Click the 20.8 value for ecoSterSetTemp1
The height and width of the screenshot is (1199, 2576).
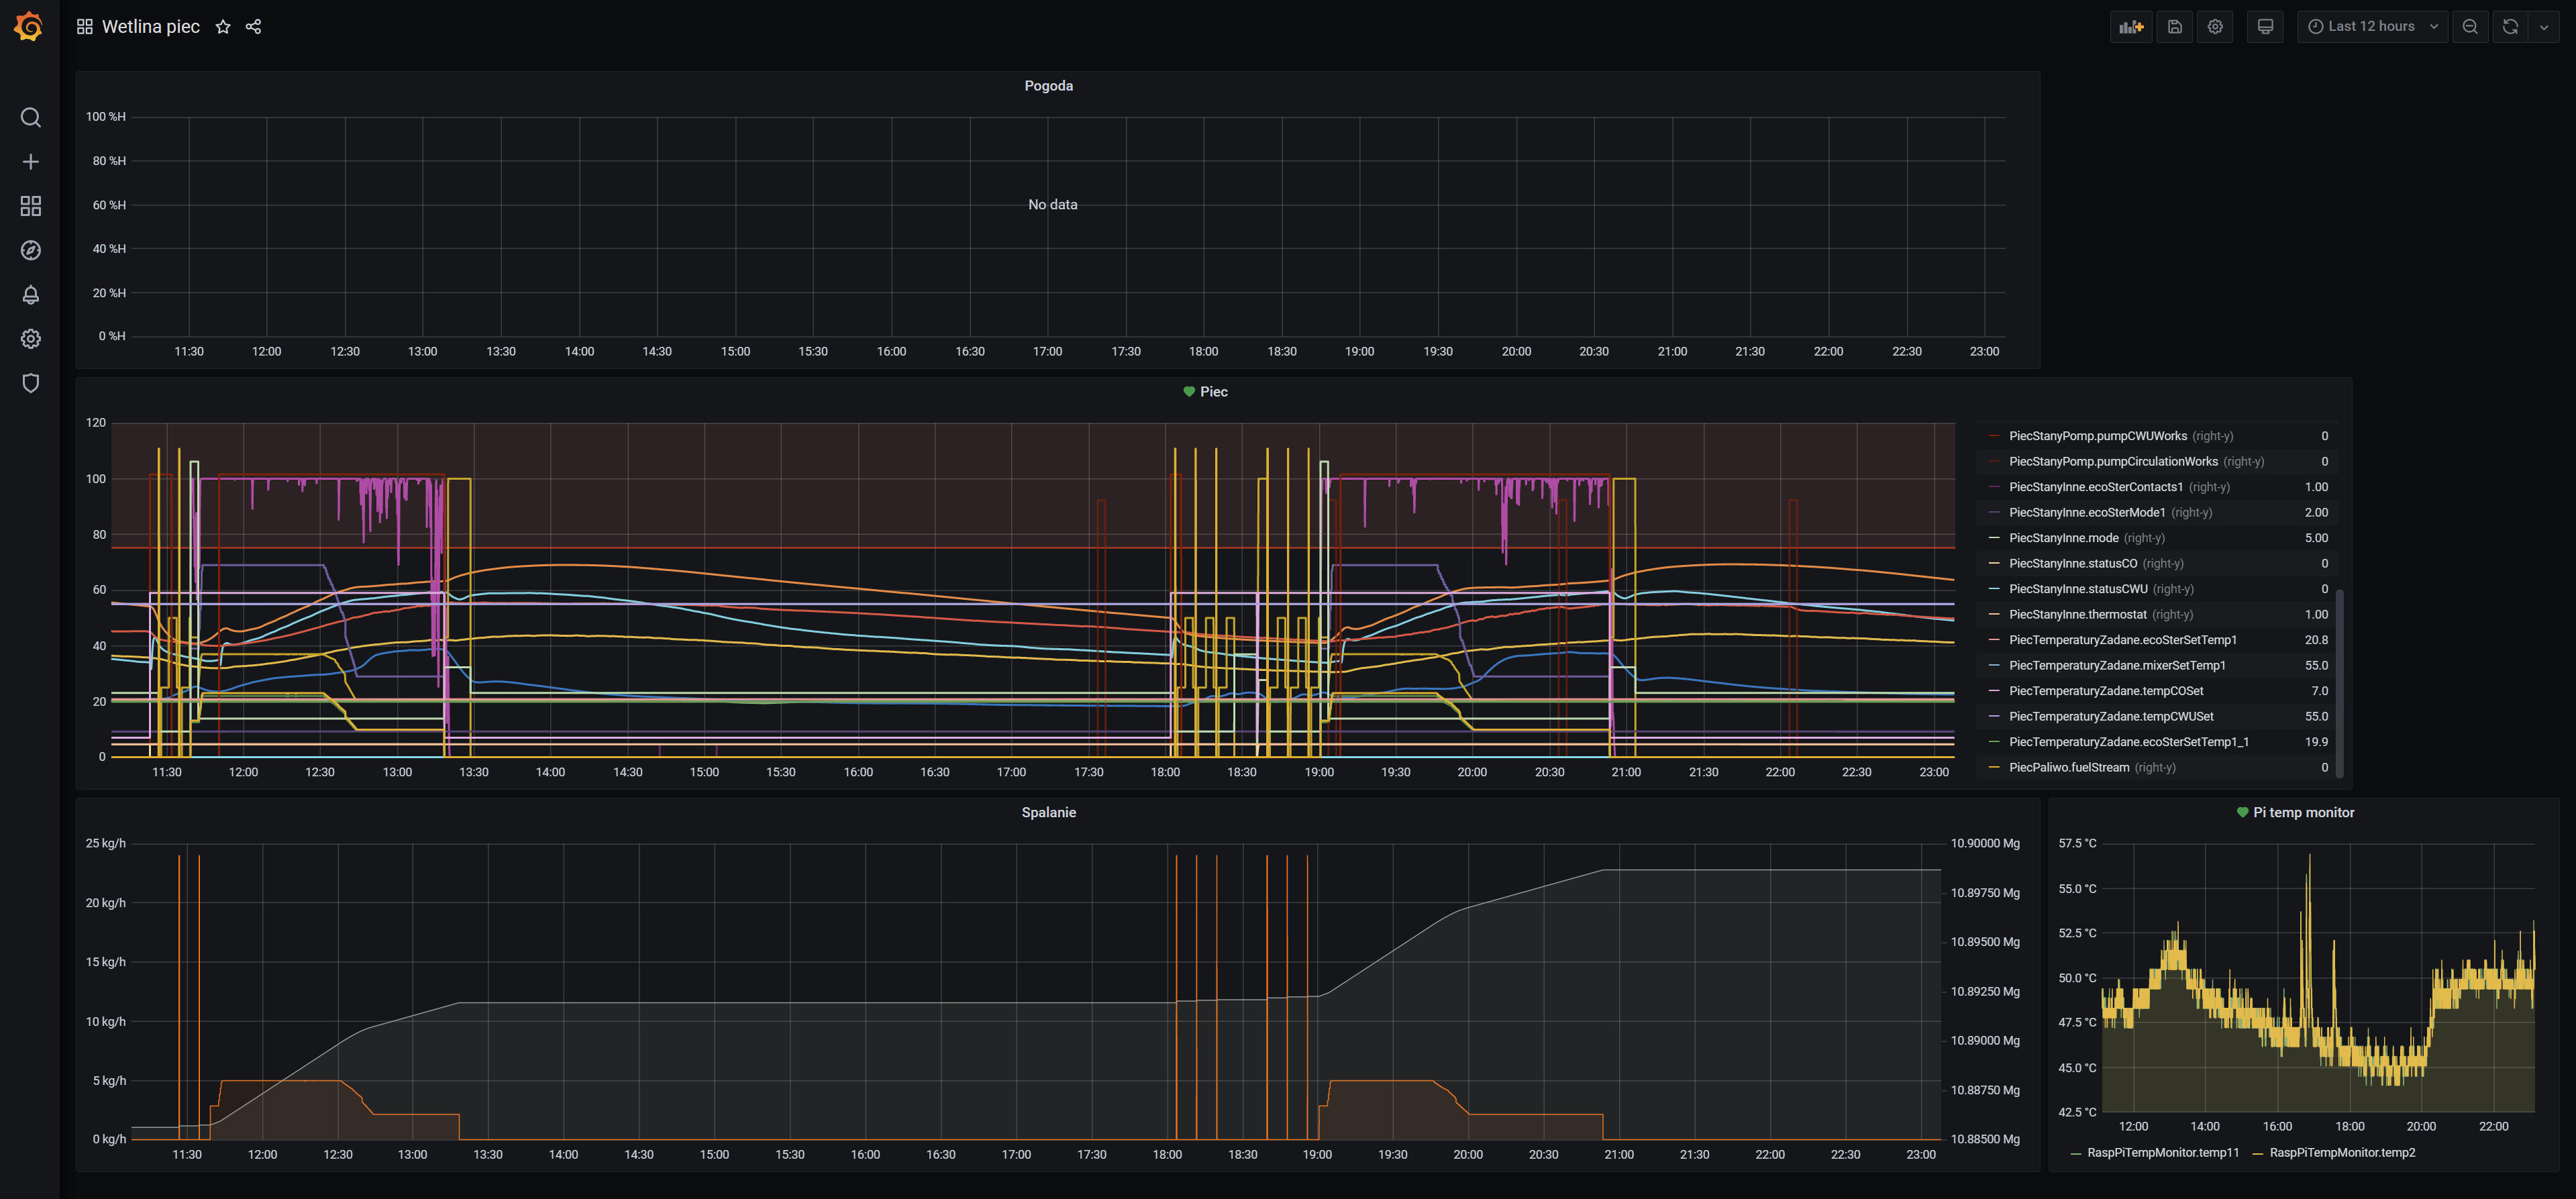tap(2316, 640)
